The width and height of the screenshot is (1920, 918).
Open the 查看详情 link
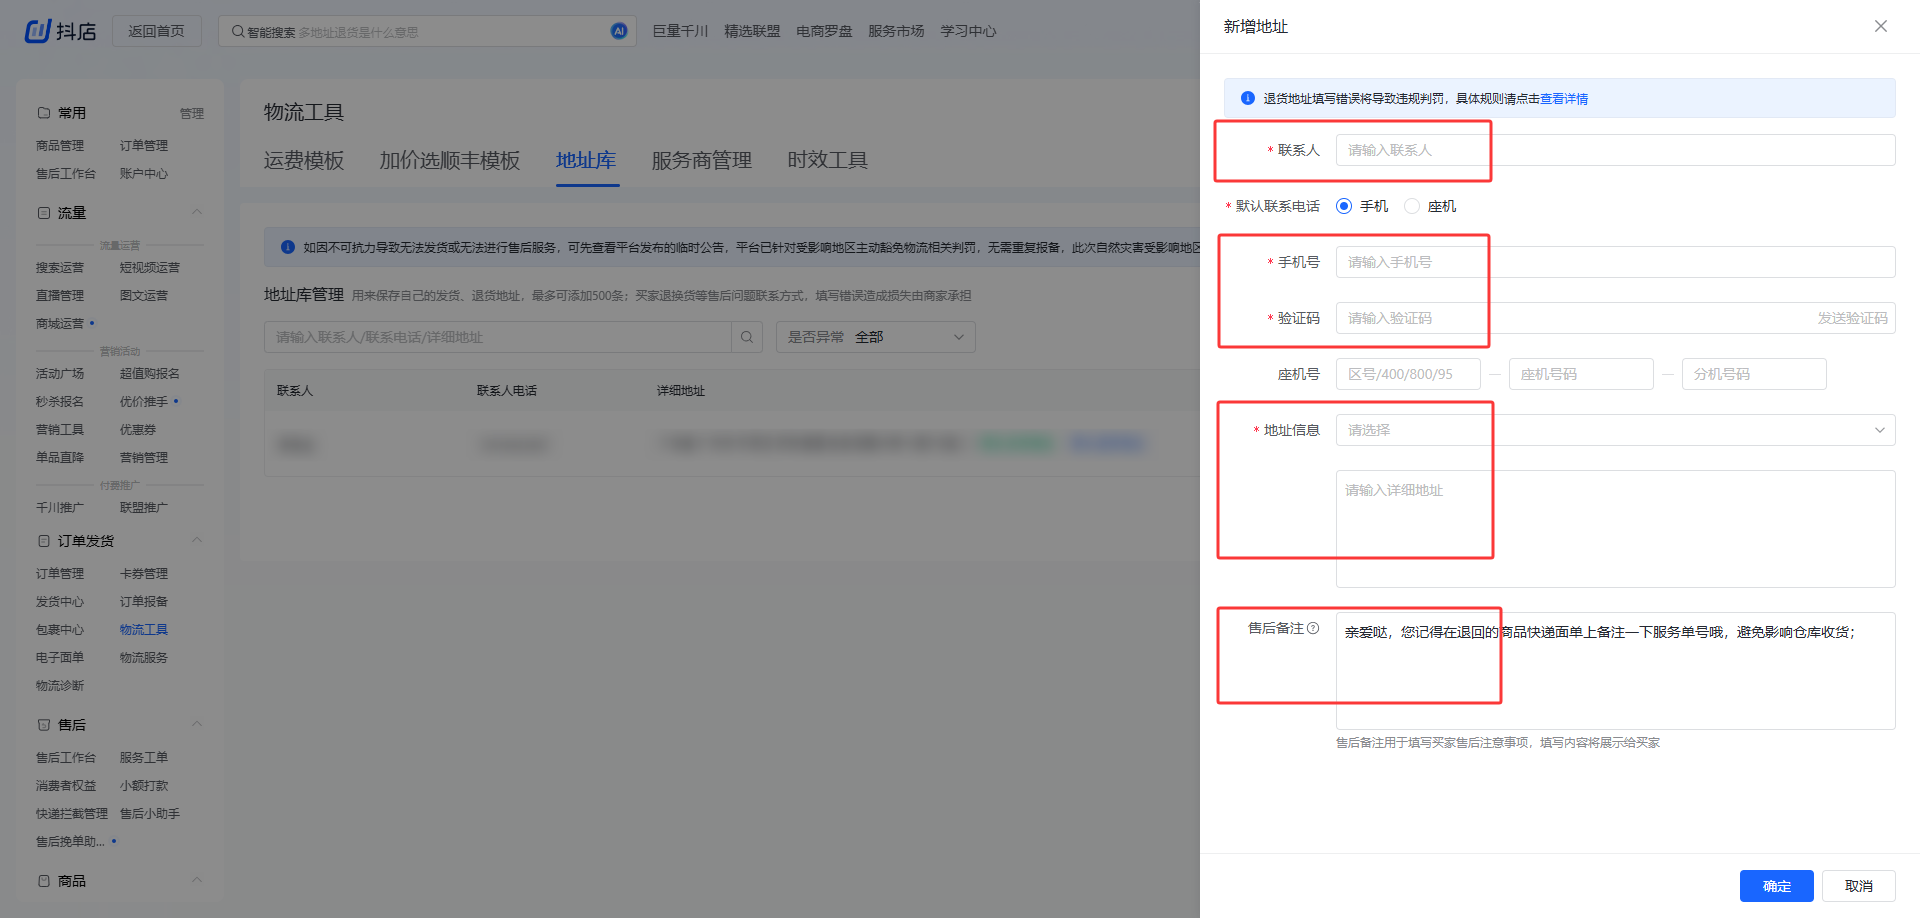[x=1564, y=99]
